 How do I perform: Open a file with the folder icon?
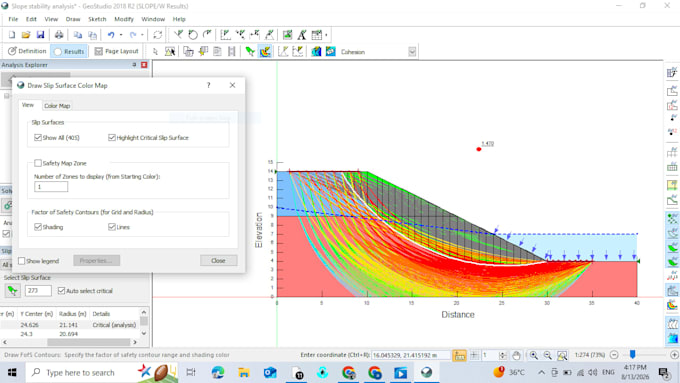(26, 35)
